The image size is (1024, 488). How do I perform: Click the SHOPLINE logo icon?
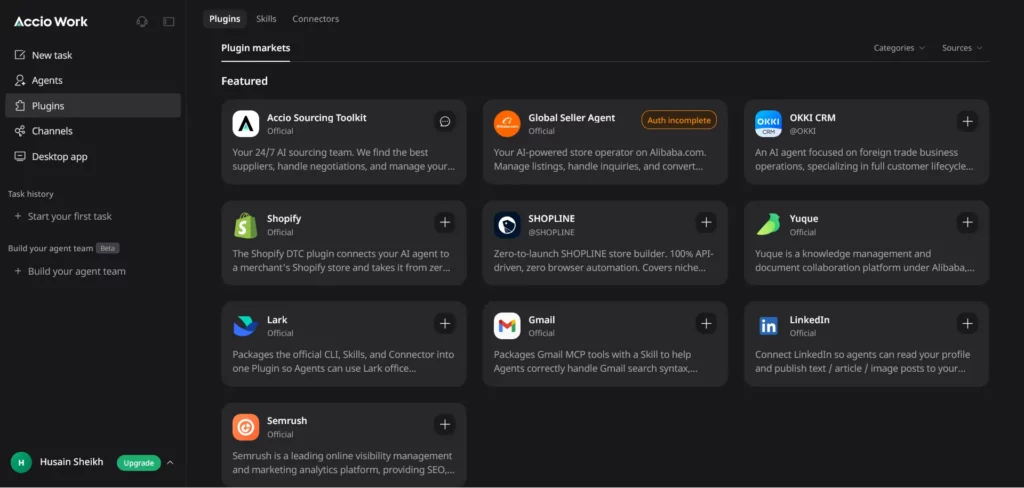pyautogui.click(x=507, y=225)
